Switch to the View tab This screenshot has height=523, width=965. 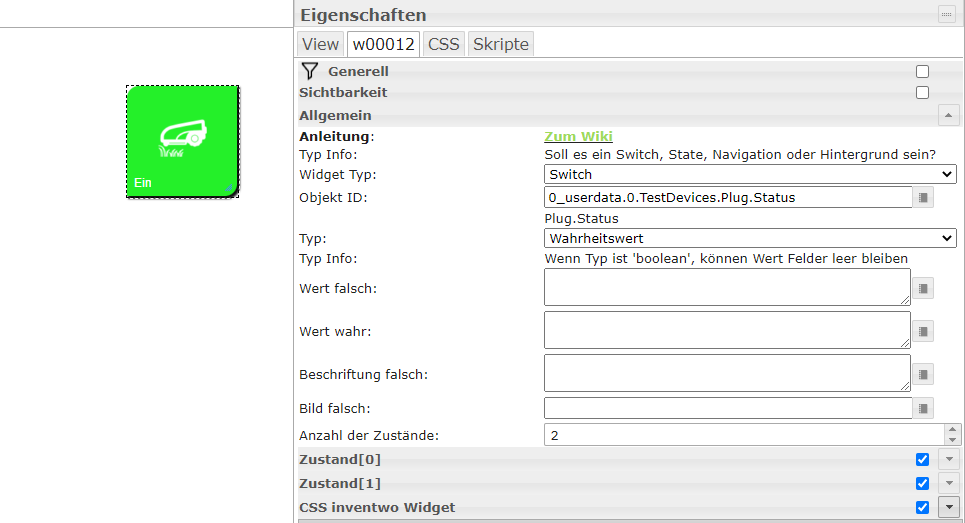click(321, 44)
